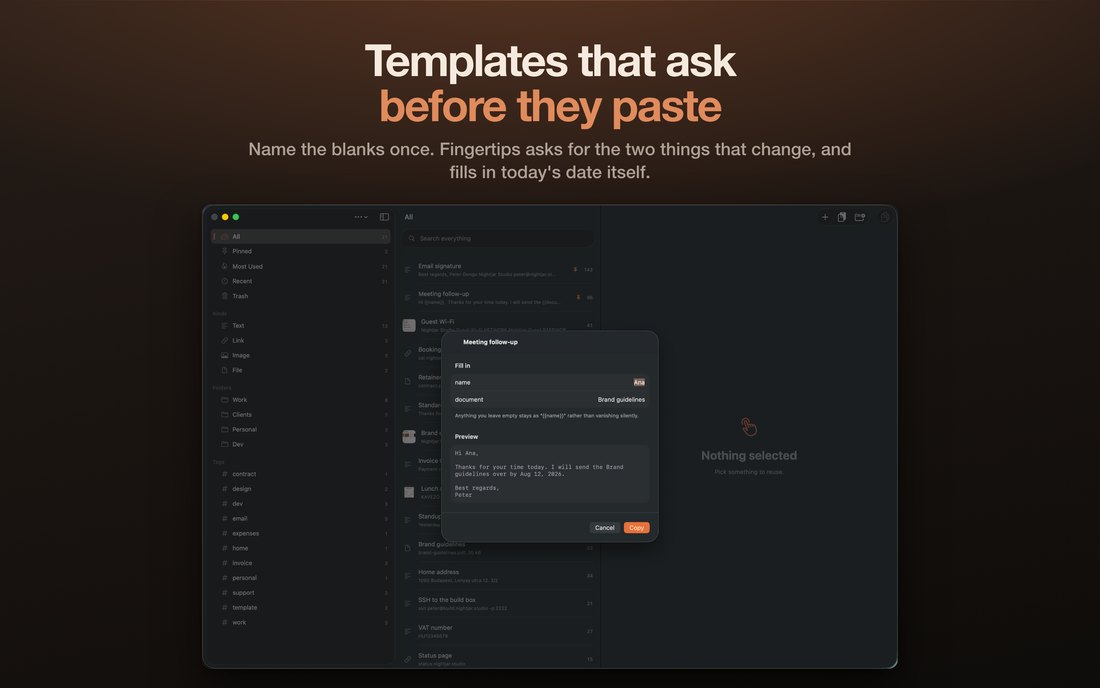Filter by the design tag
Screen dimensions: 1100x688
point(300,489)
